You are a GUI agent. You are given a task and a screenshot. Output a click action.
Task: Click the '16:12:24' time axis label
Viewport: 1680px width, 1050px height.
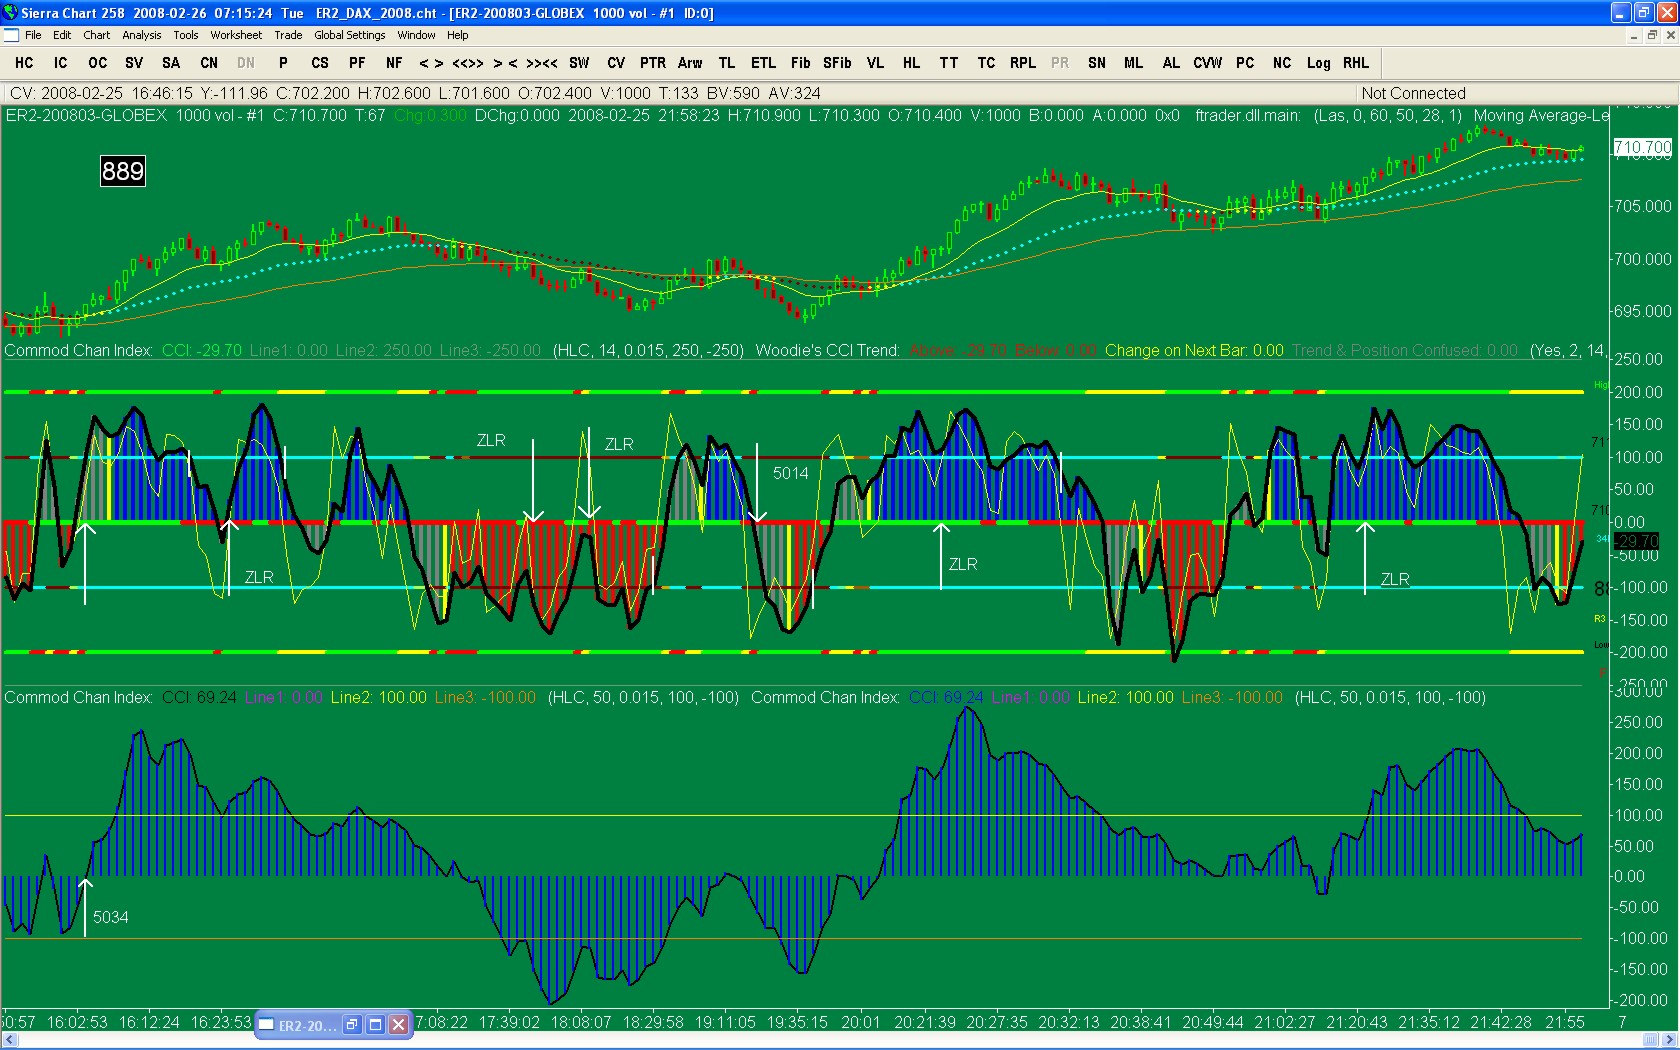[149, 1022]
